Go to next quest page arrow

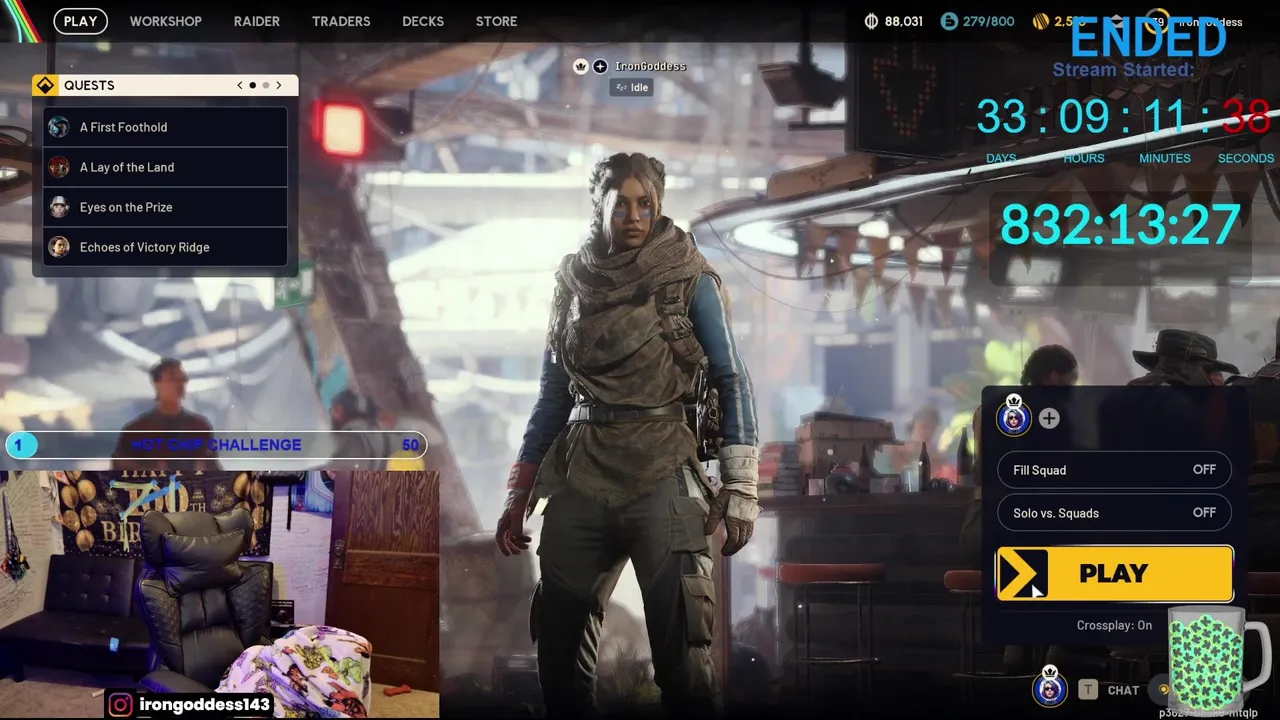(279, 85)
